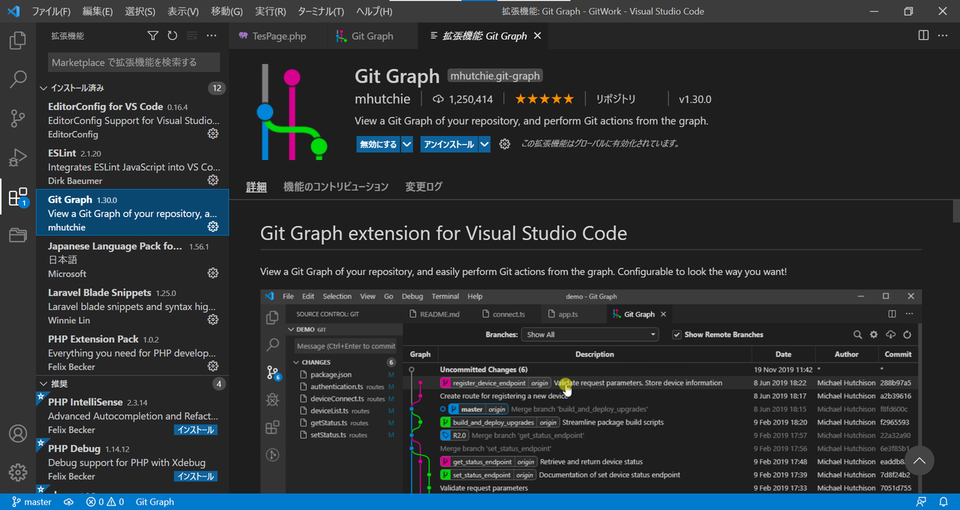This screenshot has height=510, width=960.
Task: Open gear for ESLint extension
Action: click(x=213, y=180)
